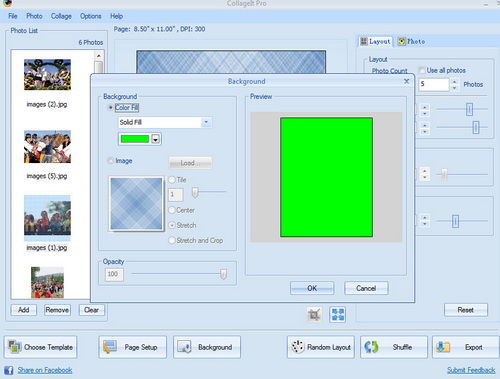
Task: Click the Add photo button
Action: (24, 310)
